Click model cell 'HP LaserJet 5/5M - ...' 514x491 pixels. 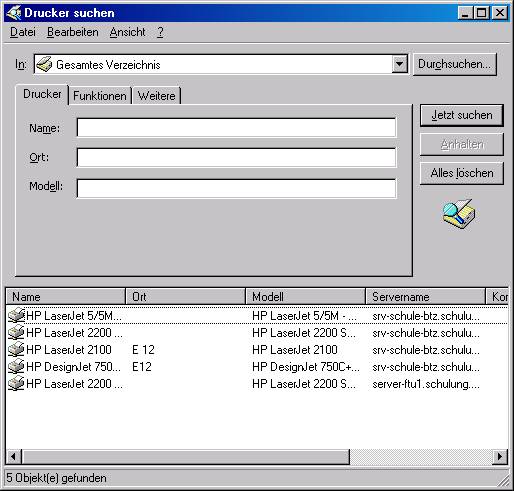[304, 316]
